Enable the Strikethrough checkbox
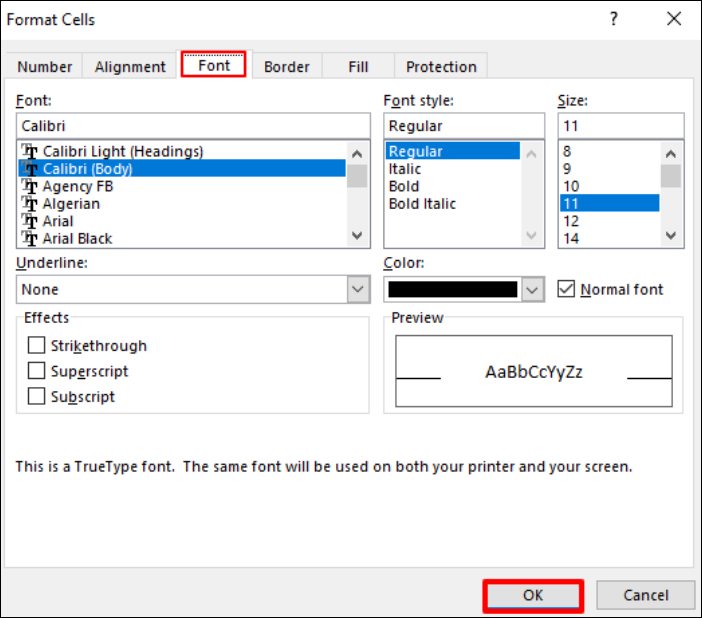This screenshot has width=702, height=618. pyautogui.click(x=37, y=346)
